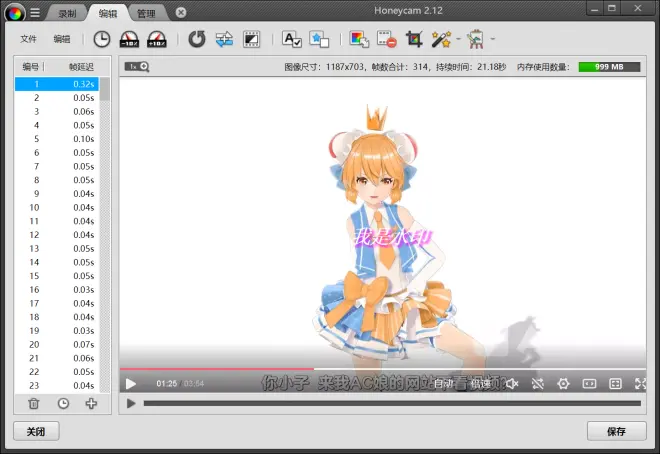
Task: Select frame 2 in the list
Action: [57, 98]
